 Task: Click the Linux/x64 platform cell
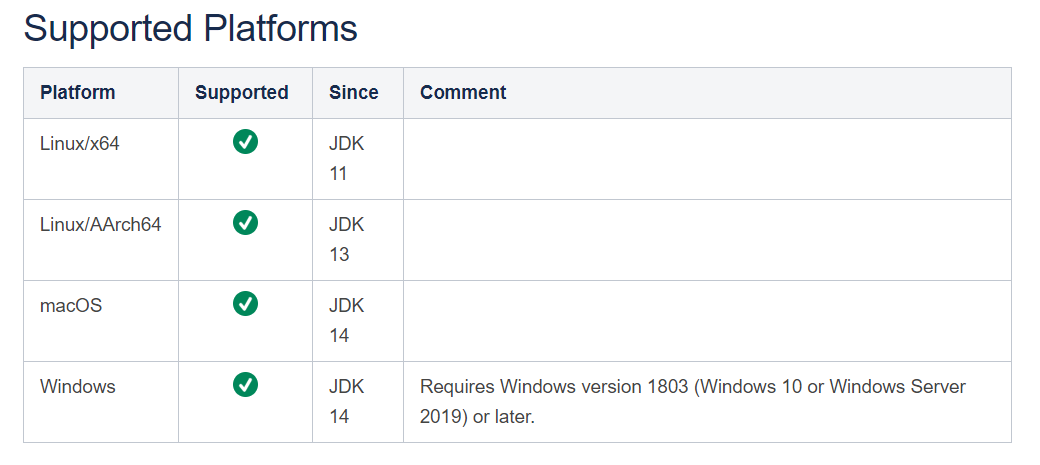(x=80, y=143)
